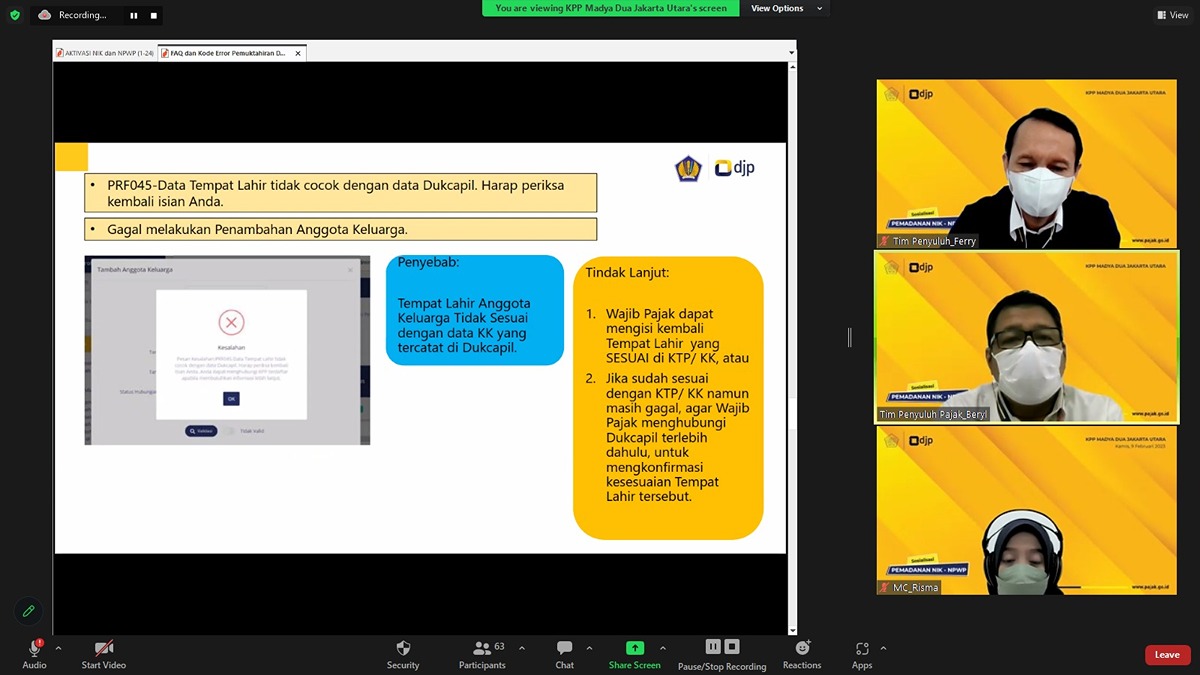Pause the recording in top bar
The width and height of the screenshot is (1200, 675).
click(134, 15)
